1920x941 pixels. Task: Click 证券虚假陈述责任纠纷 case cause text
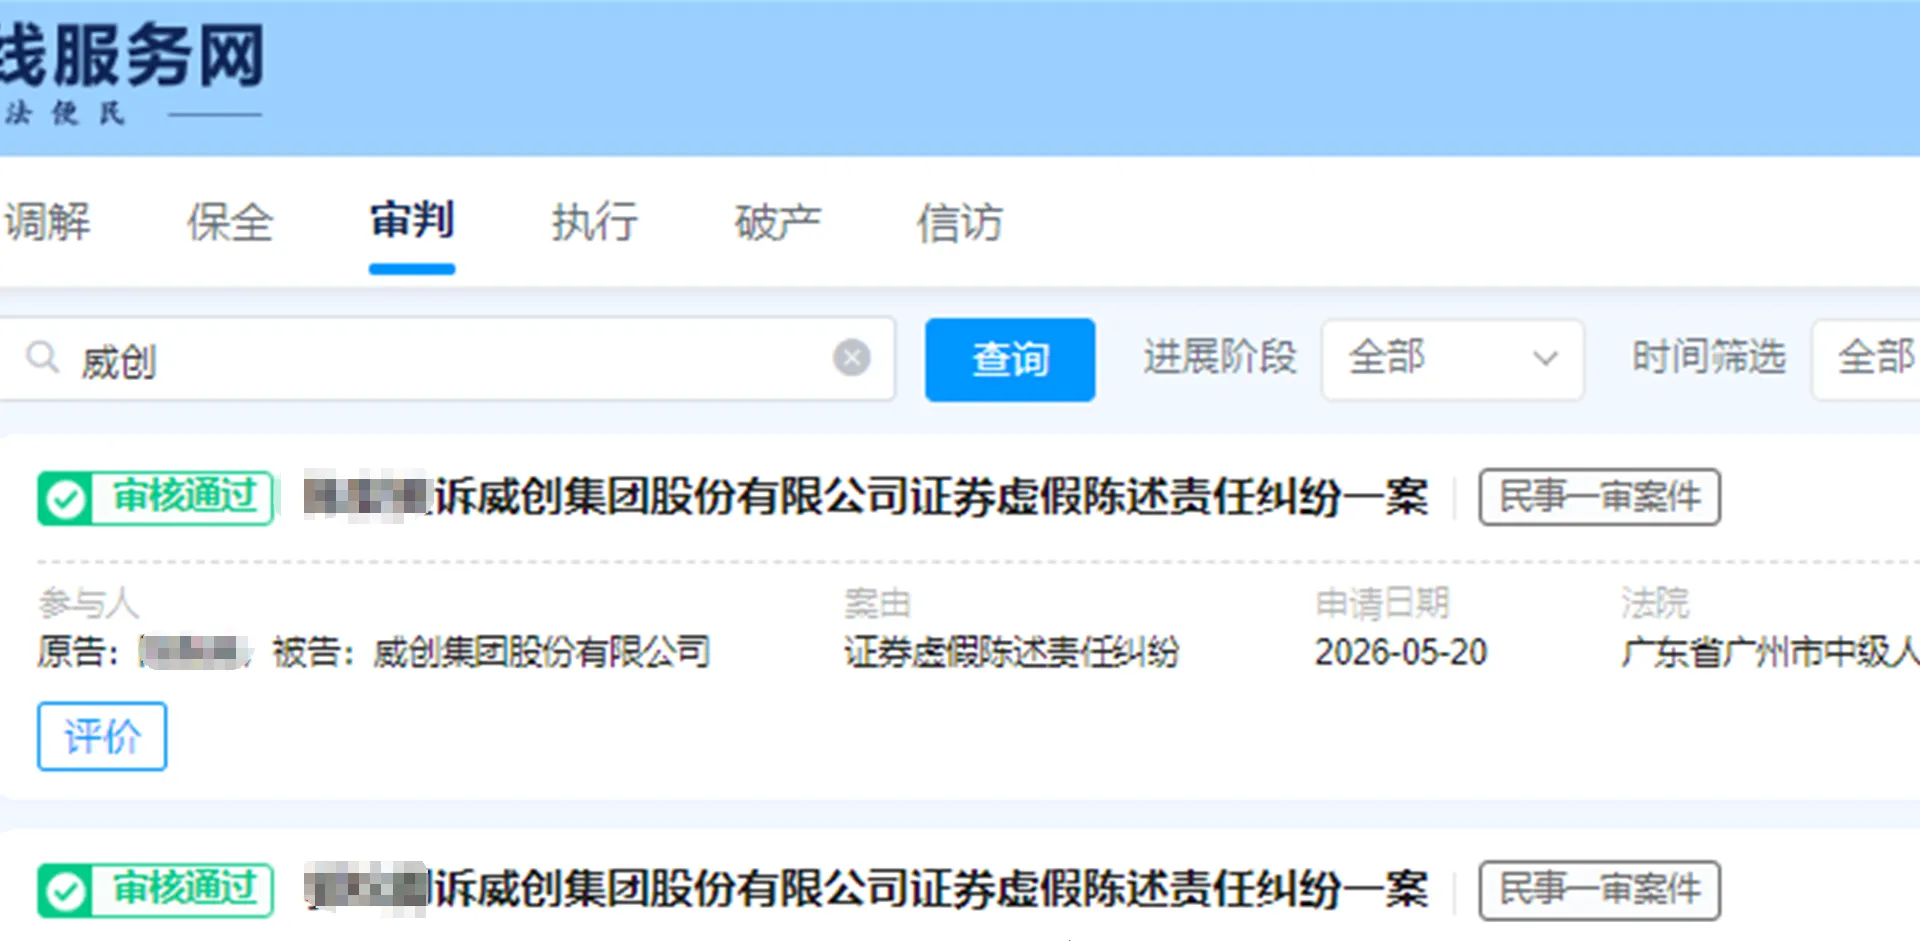point(1012,652)
